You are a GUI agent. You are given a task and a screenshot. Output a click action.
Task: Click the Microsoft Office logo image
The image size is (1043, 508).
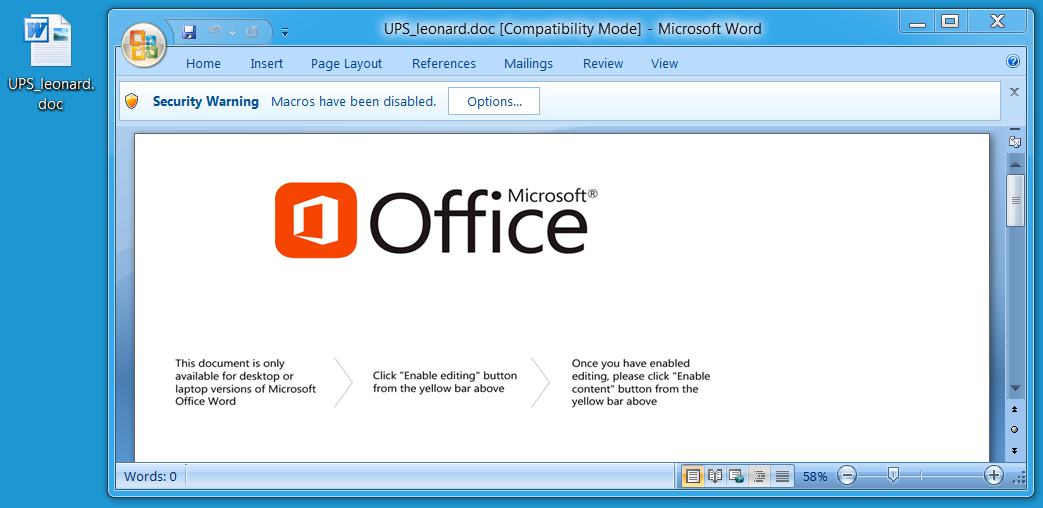click(436, 220)
